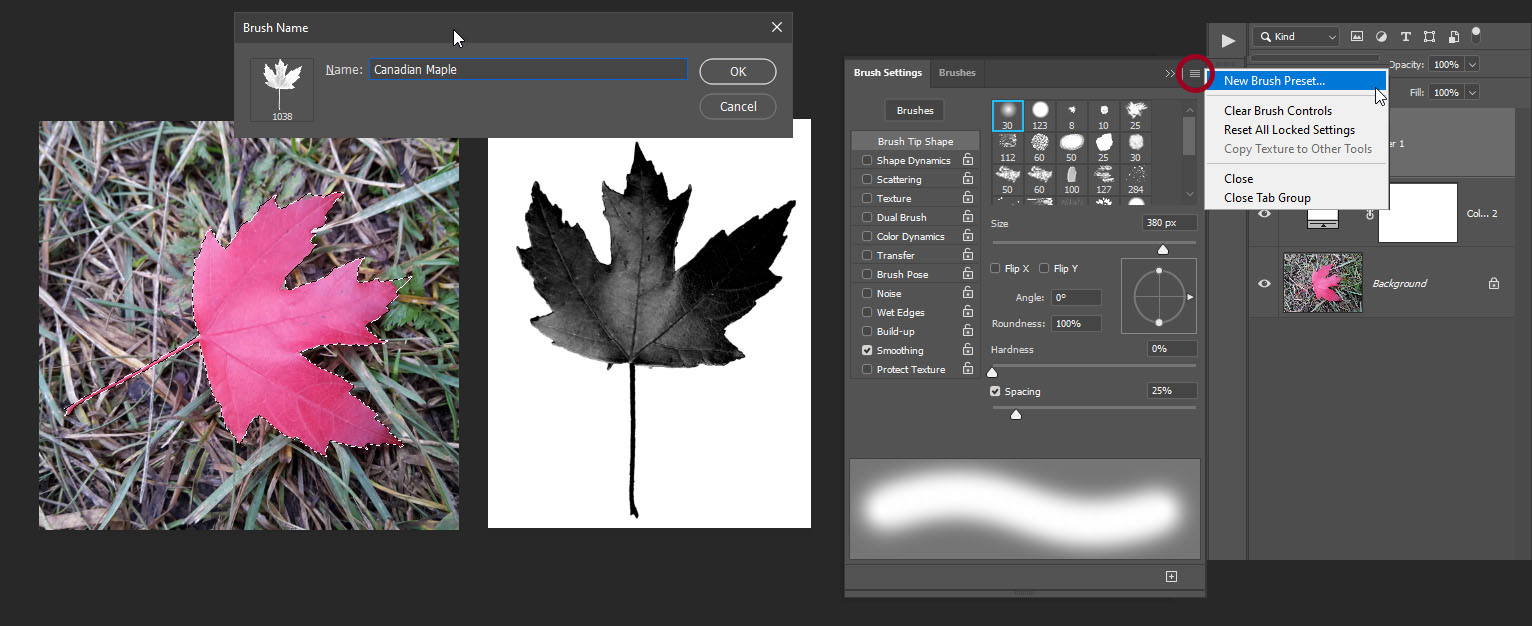Choose New Brush Preset from the menu

tap(1273, 80)
